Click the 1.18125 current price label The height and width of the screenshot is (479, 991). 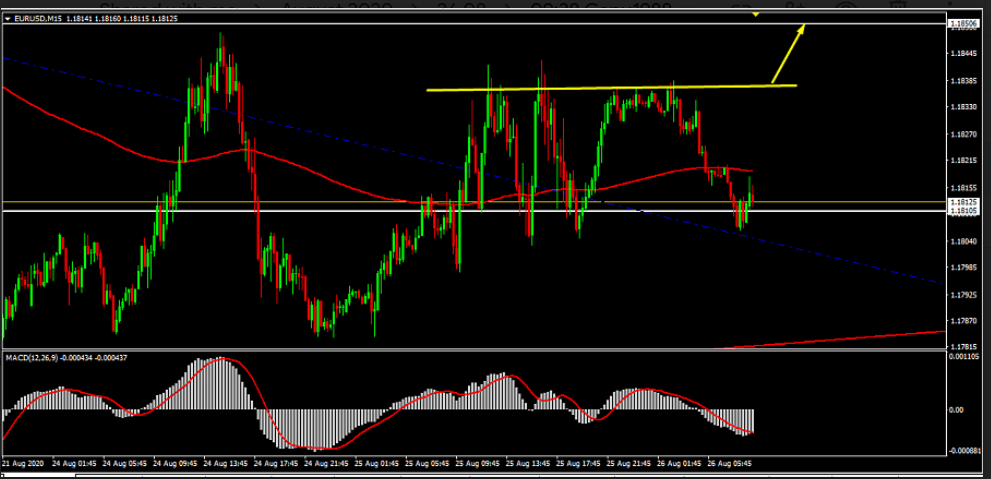(x=964, y=202)
